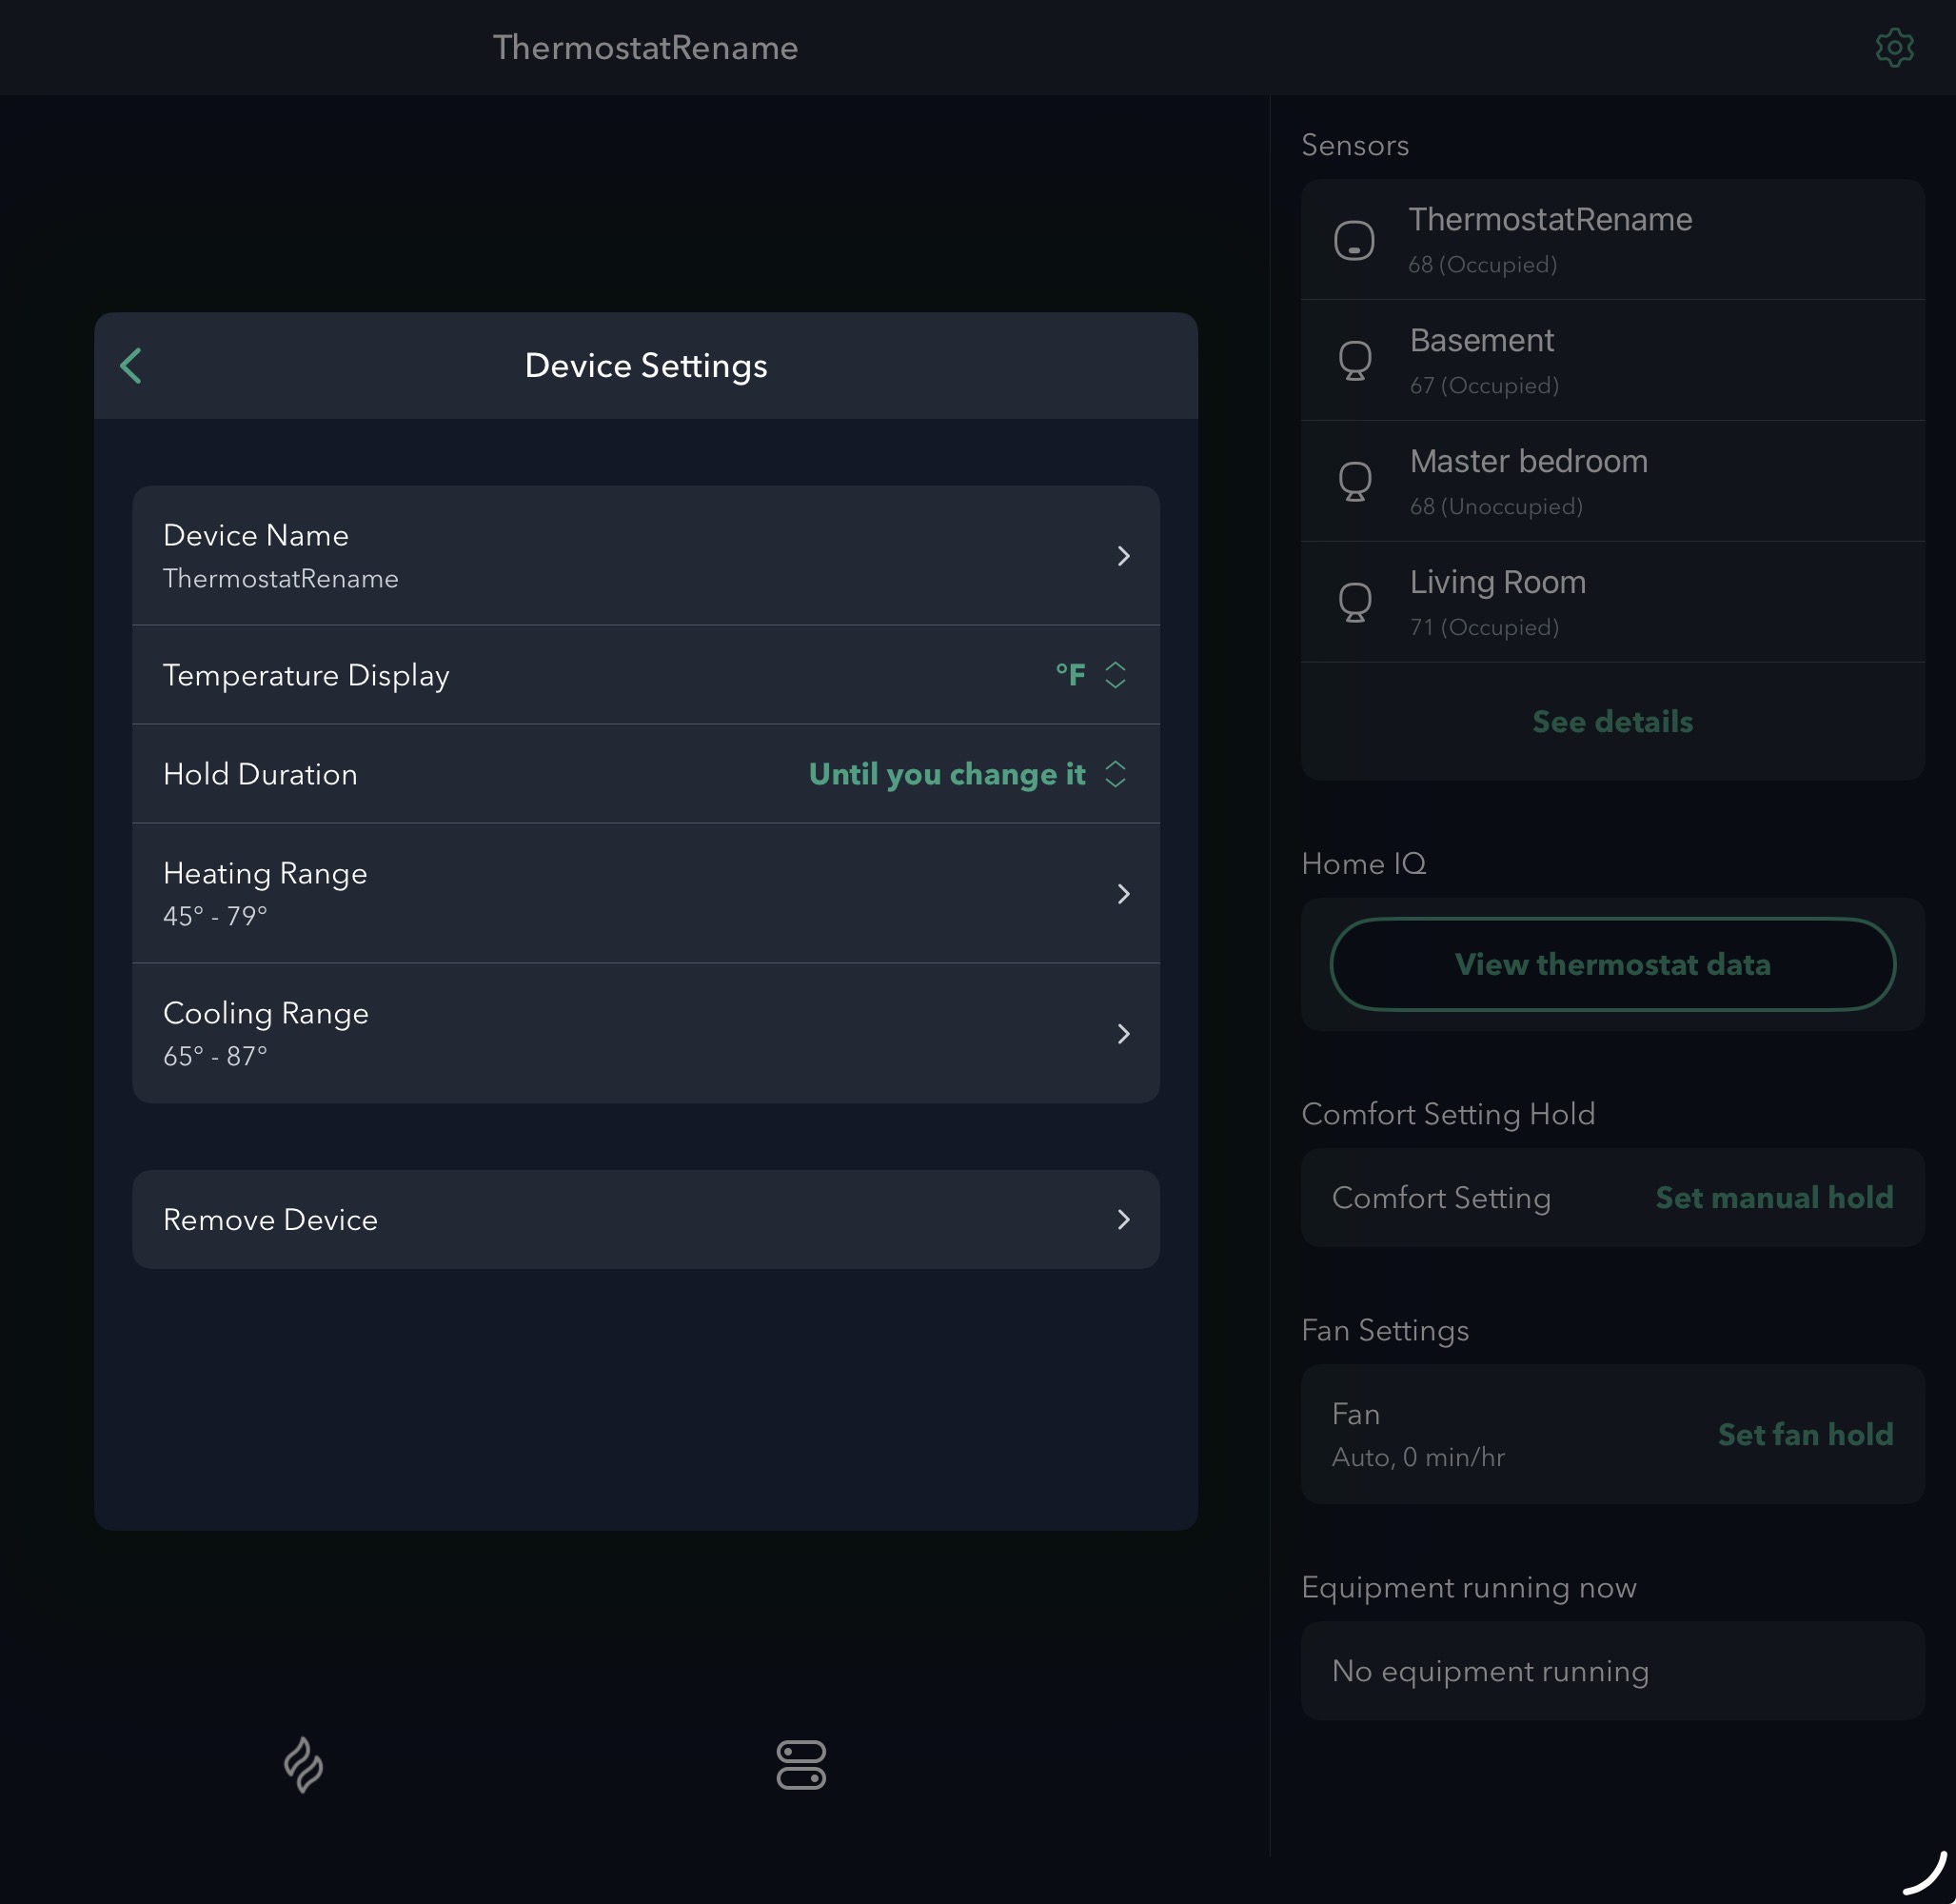Image resolution: width=1956 pixels, height=1904 pixels.
Task: Select the Master bedroom sensor icon
Action: pyautogui.click(x=1354, y=482)
